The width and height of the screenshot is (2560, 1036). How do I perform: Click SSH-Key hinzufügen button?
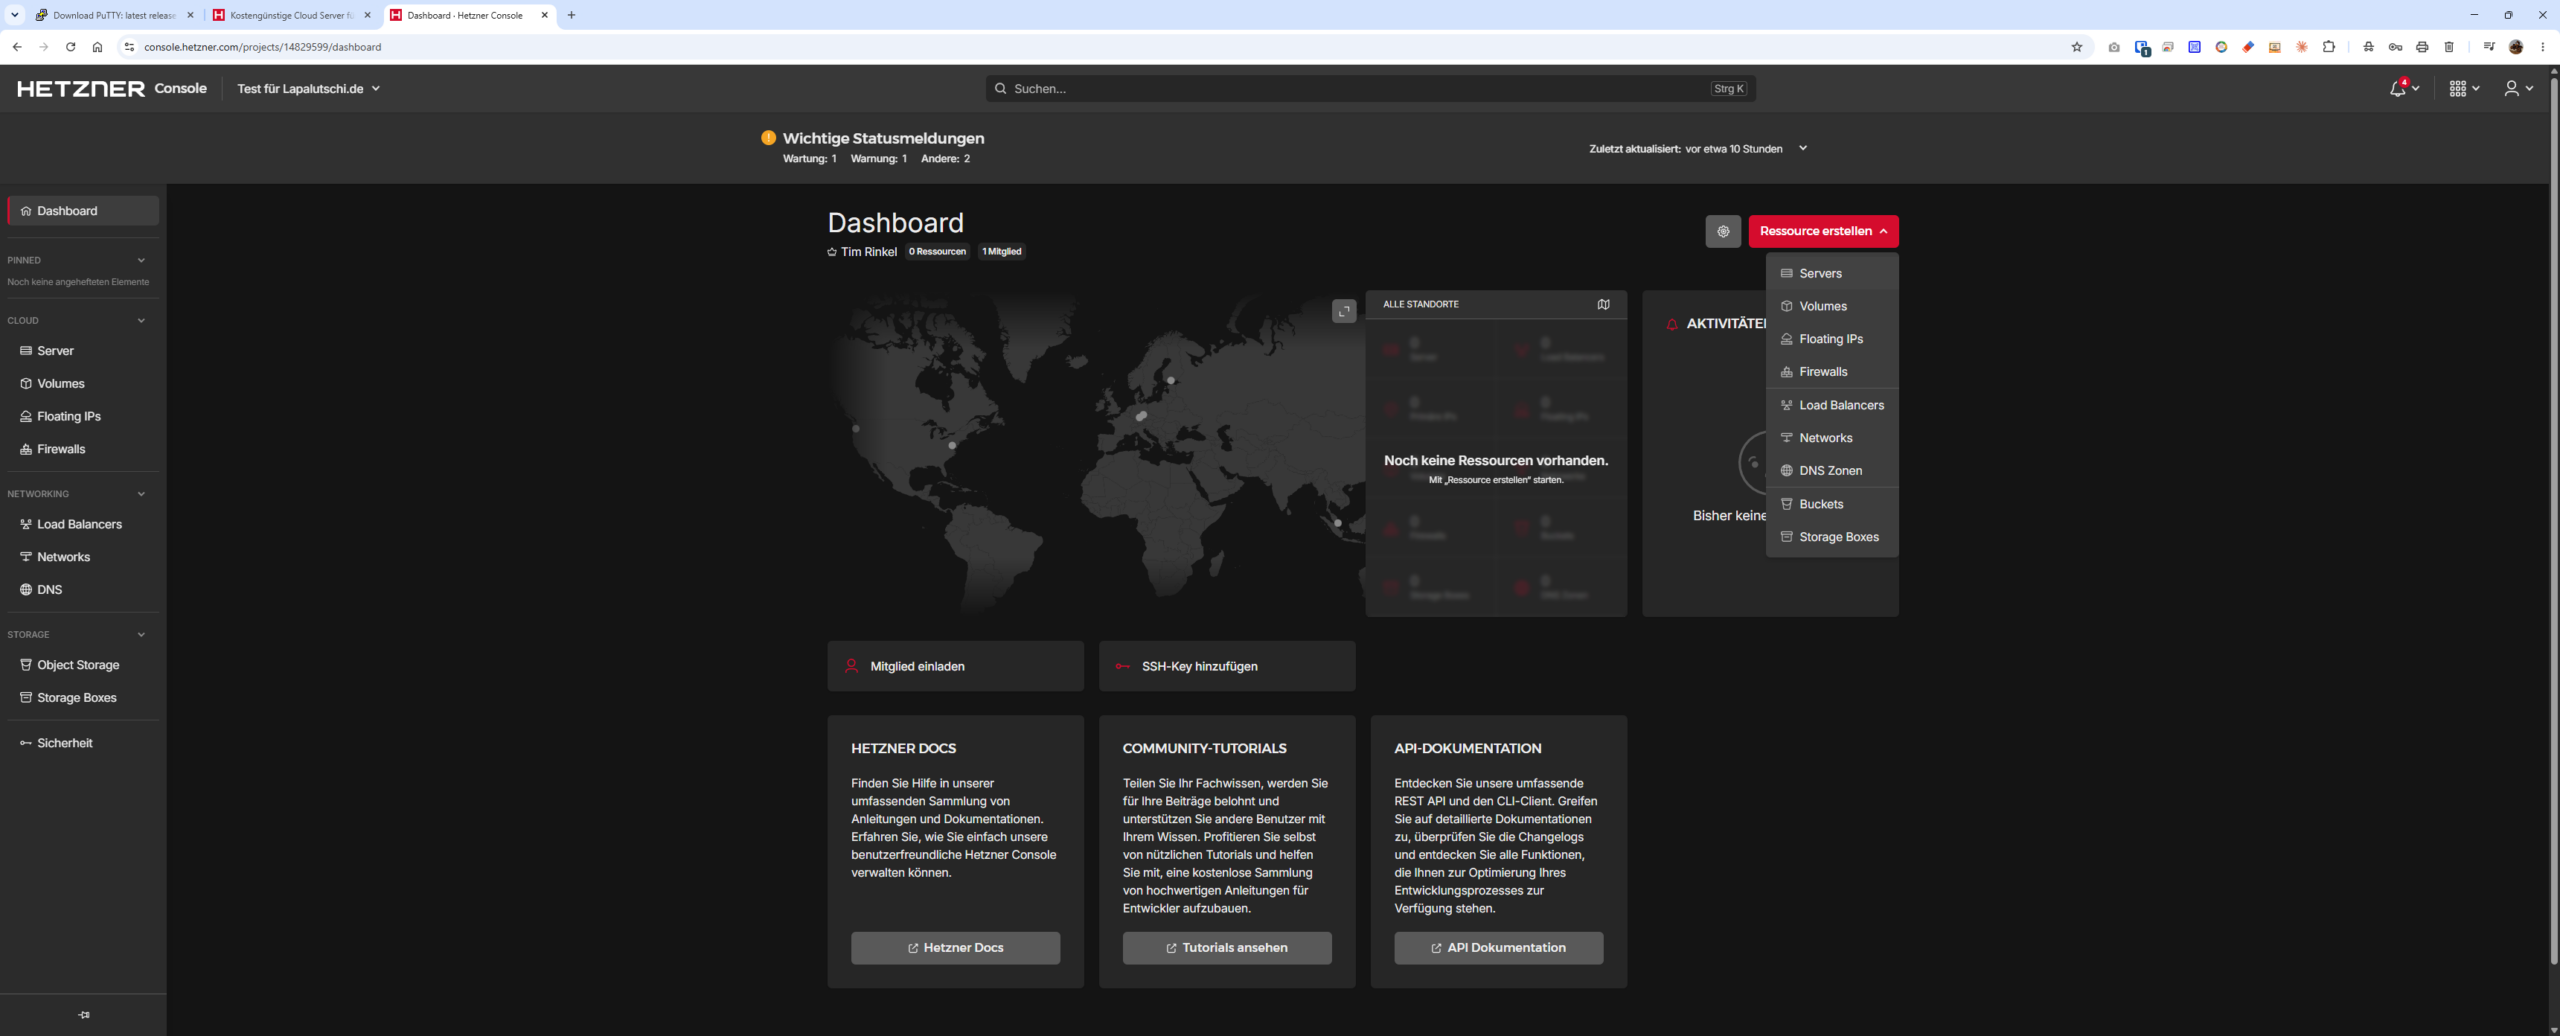coord(1227,666)
